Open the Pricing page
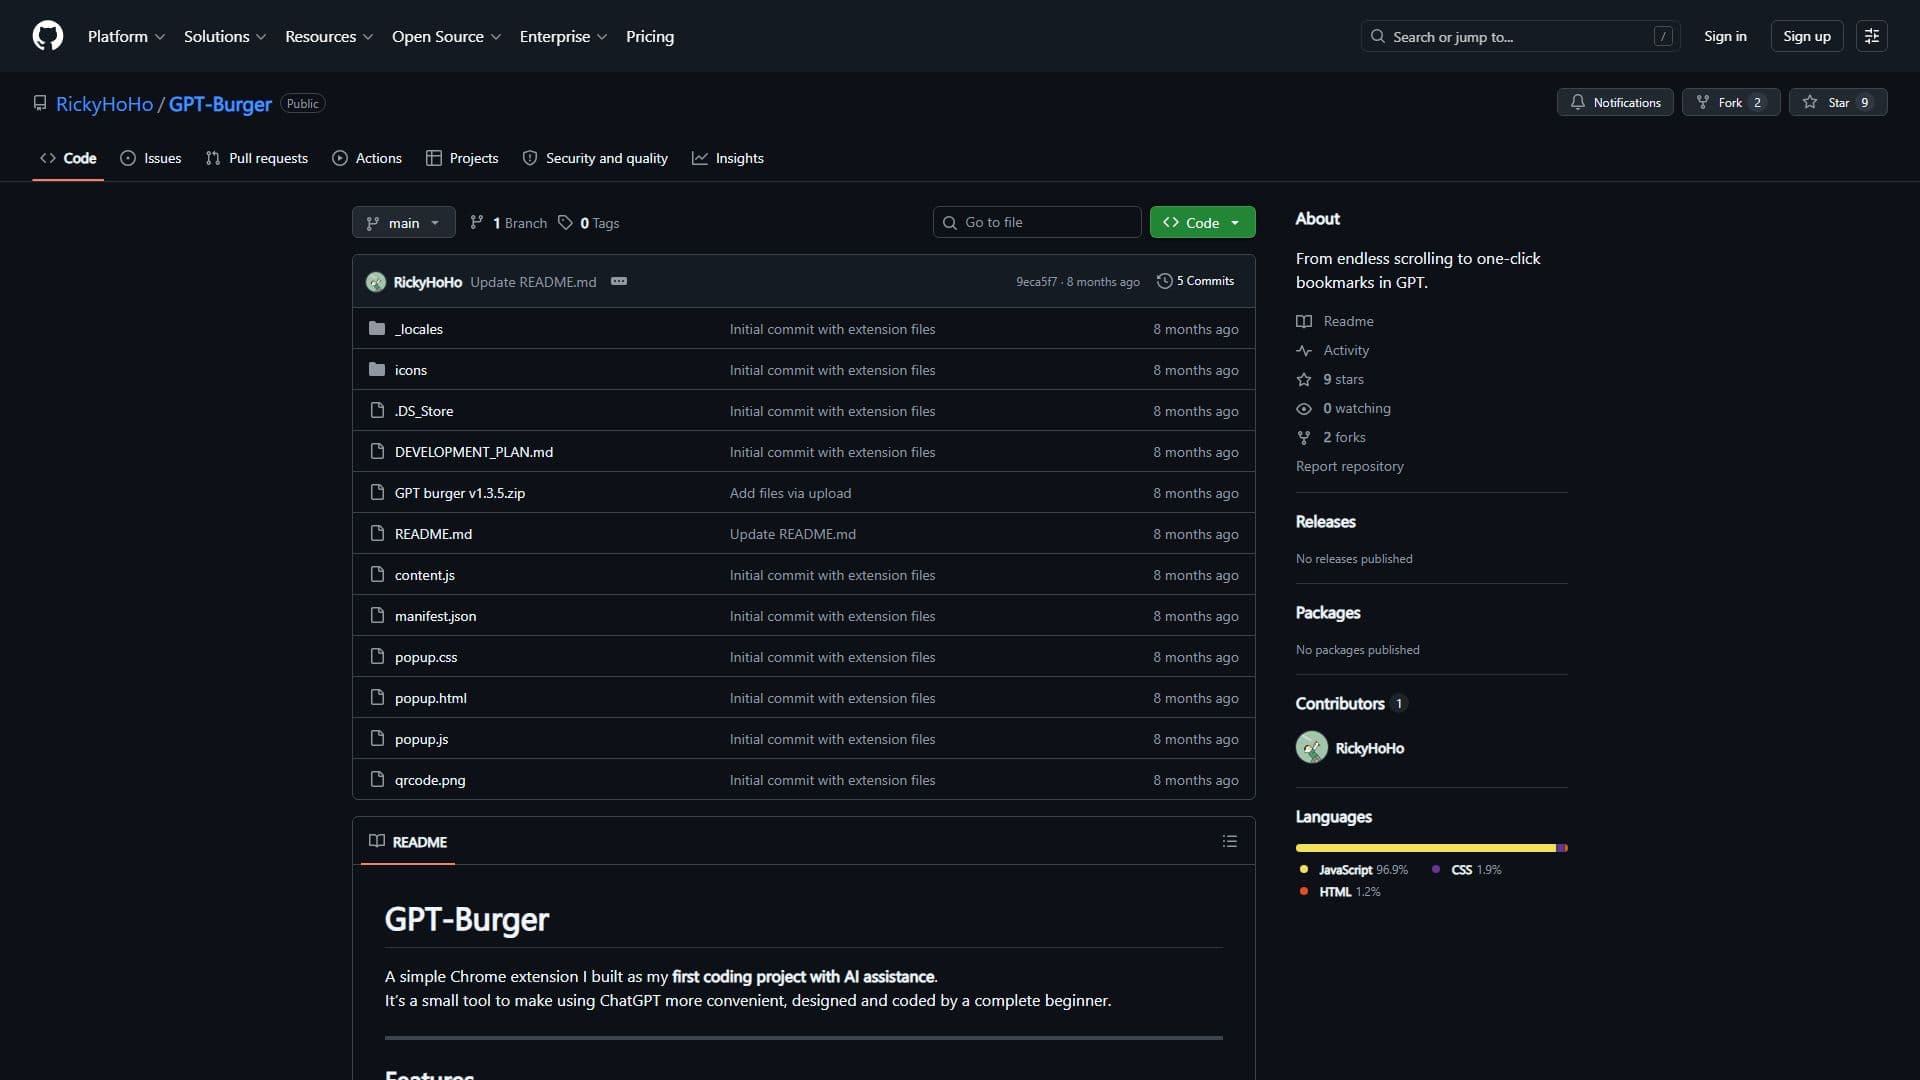 point(650,36)
